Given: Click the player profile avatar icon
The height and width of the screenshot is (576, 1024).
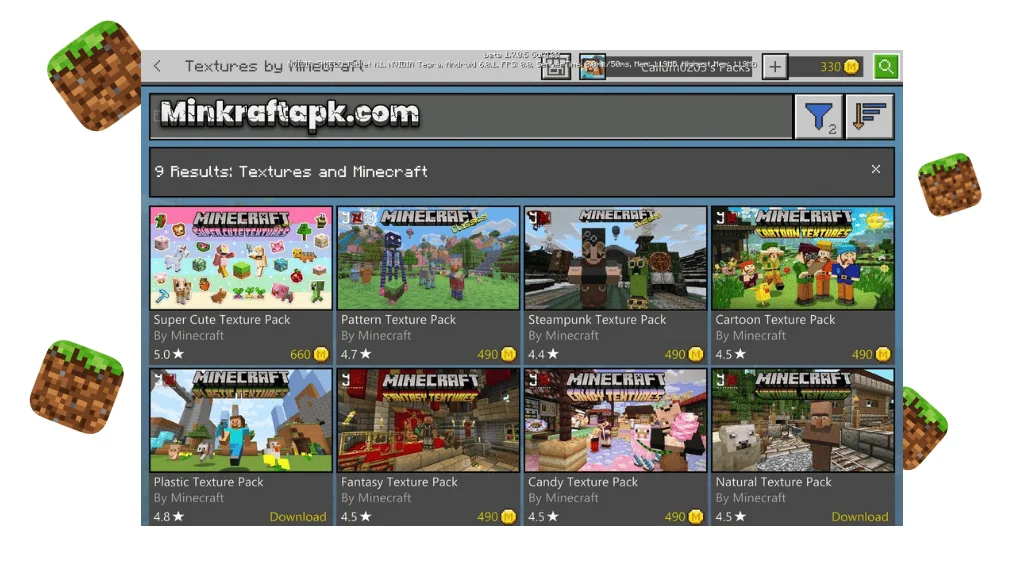Looking at the screenshot, I should 592,67.
